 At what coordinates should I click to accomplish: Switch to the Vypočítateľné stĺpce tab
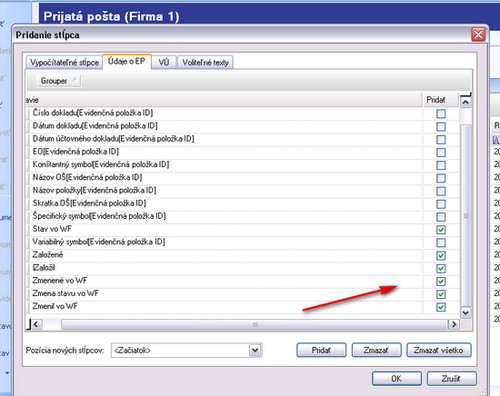click(x=64, y=62)
